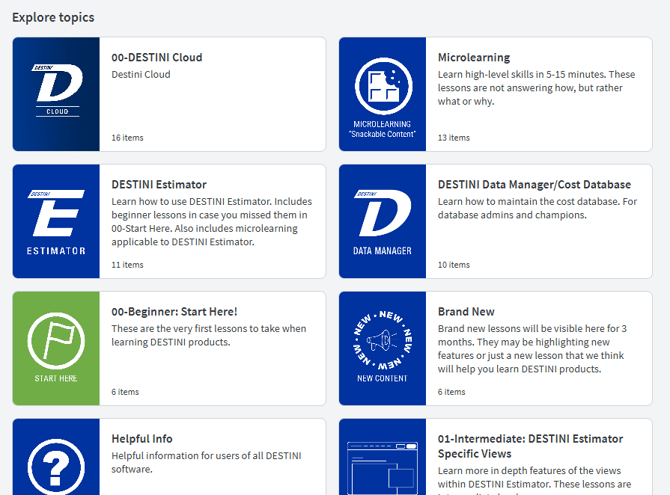The height and width of the screenshot is (495, 670).
Task: Open the Microlearning topic title
Action: click(x=474, y=58)
